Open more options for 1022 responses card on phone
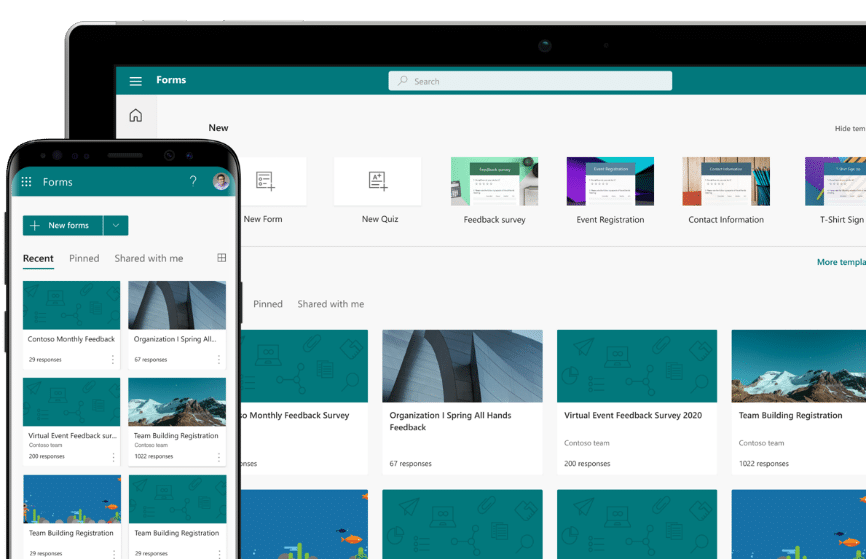The image size is (866, 559). 219,457
